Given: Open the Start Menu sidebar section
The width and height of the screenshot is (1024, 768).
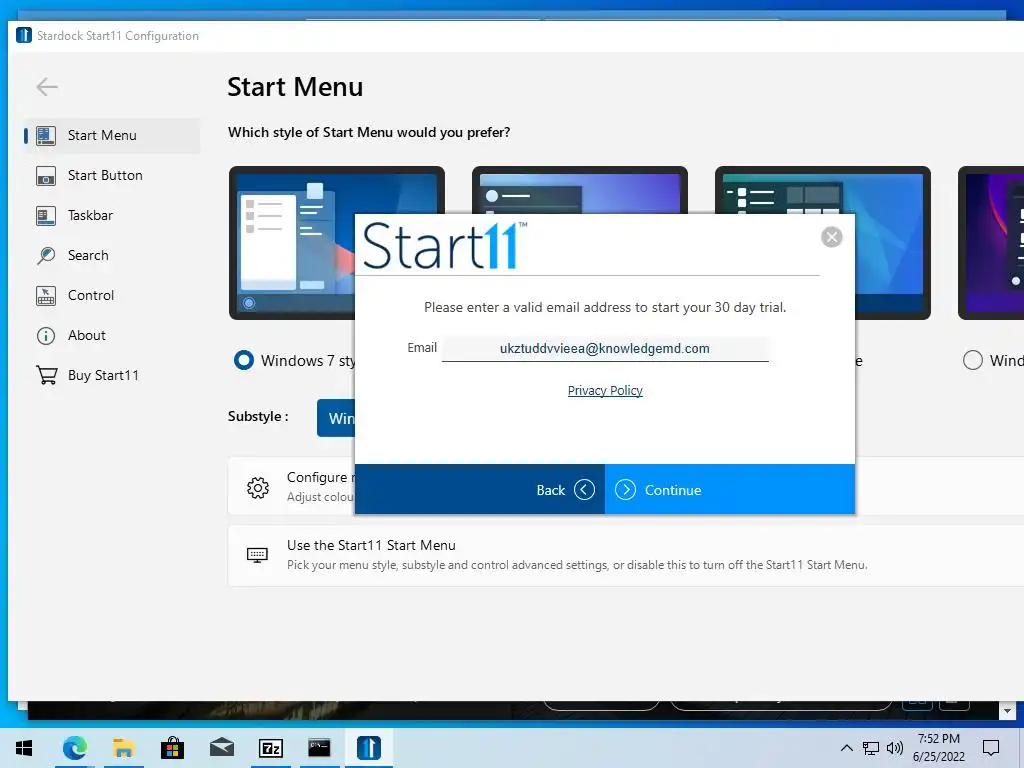Looking at the screenshot, I should coord(112,136).
